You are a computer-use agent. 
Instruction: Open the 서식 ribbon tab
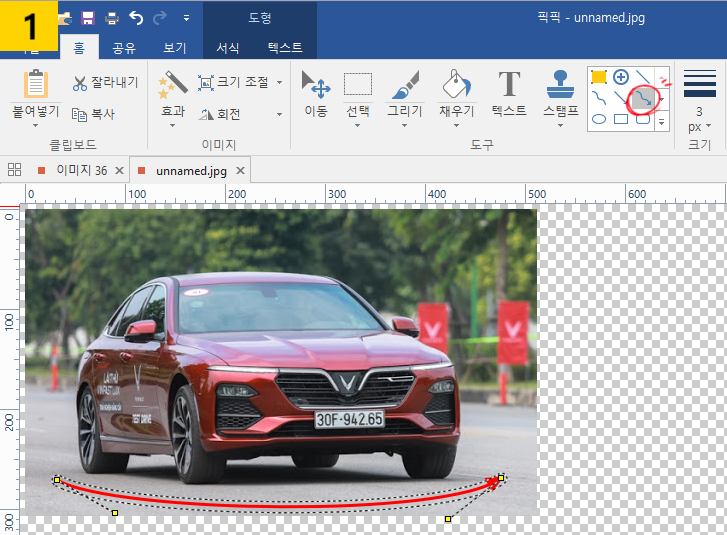228,48
